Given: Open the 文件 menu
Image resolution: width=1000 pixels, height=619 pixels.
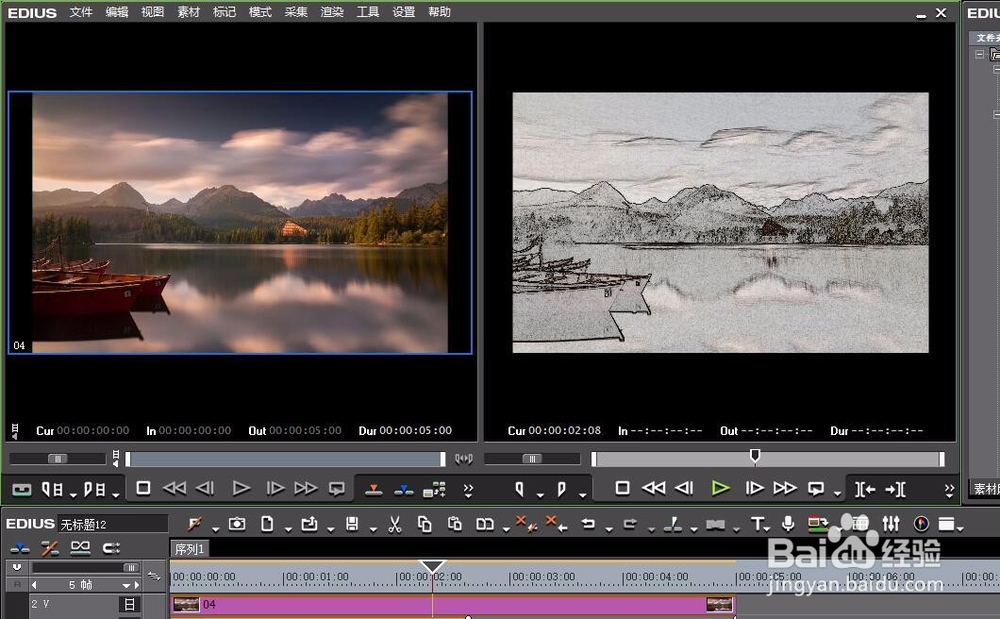Looking at the screenshot, I should [81, 12].
